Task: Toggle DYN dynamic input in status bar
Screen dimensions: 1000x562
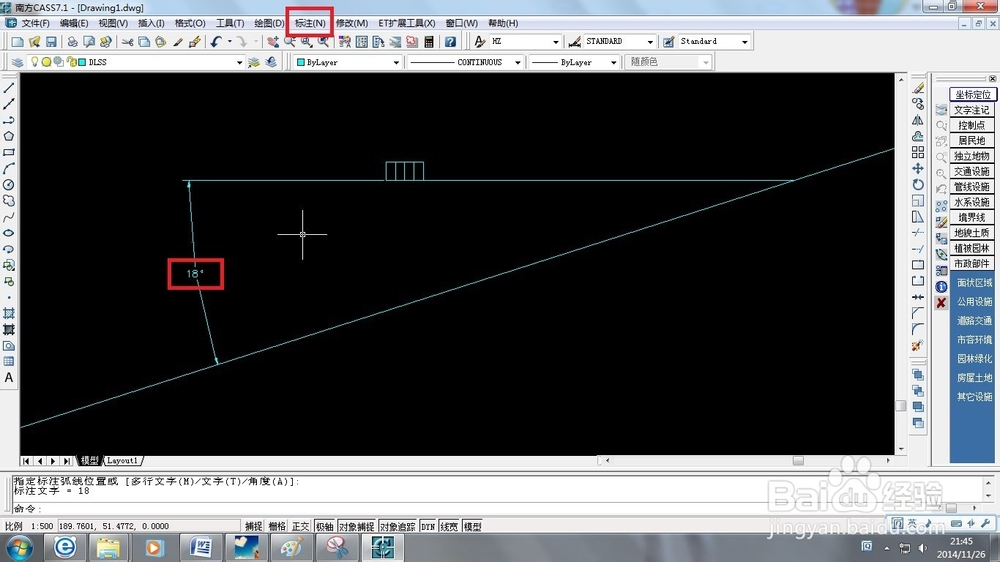Action: [428, 526]
